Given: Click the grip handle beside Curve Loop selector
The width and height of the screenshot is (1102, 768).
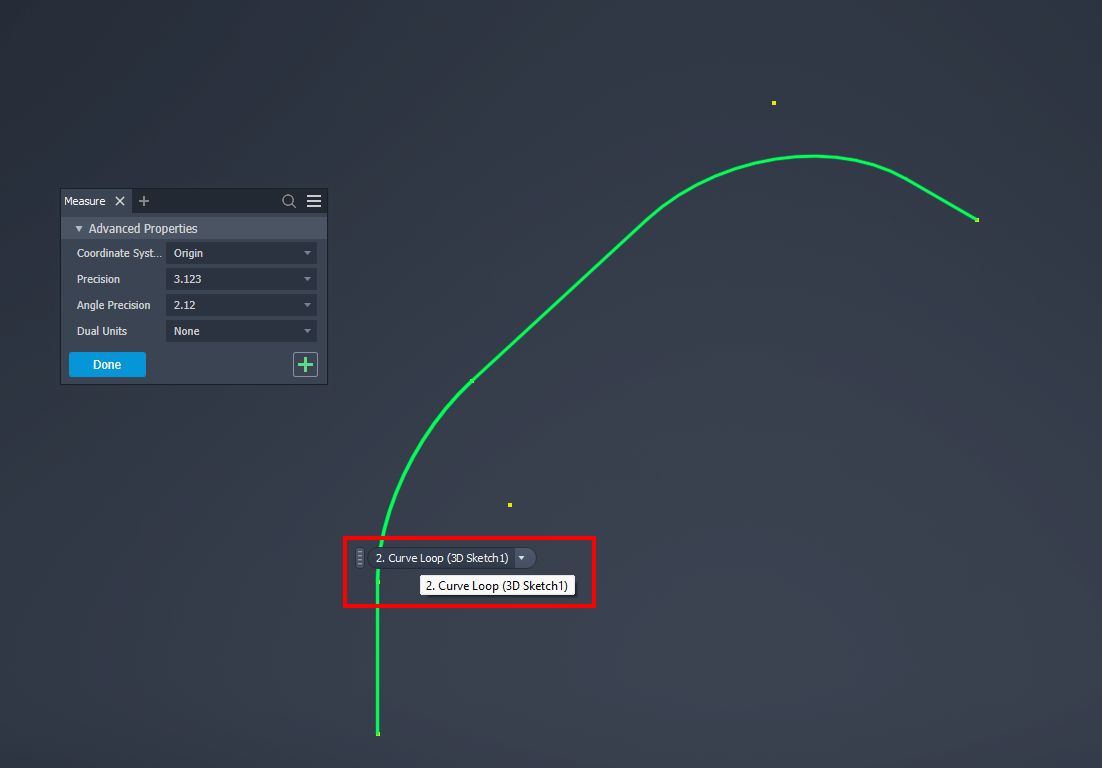Looking at the screenshot, I should pyautogui.click(x=360, y=558).
